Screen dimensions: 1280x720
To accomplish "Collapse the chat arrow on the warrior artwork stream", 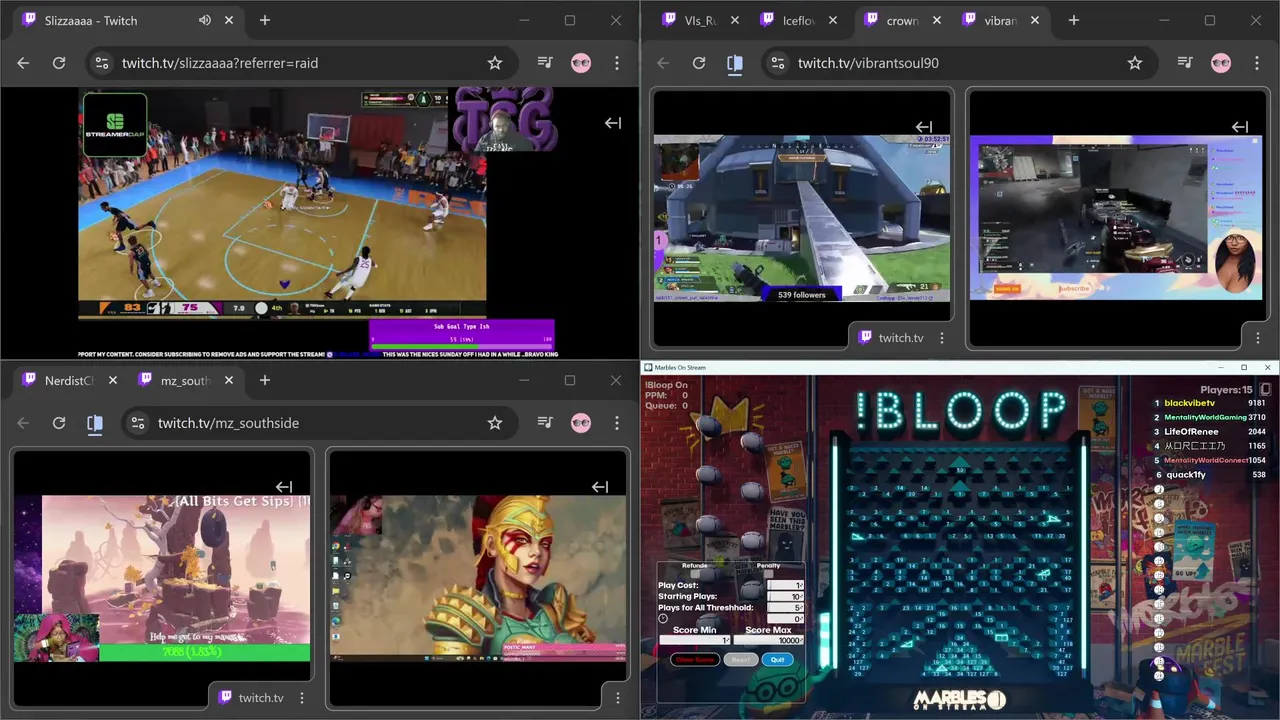I will point(600,487).
